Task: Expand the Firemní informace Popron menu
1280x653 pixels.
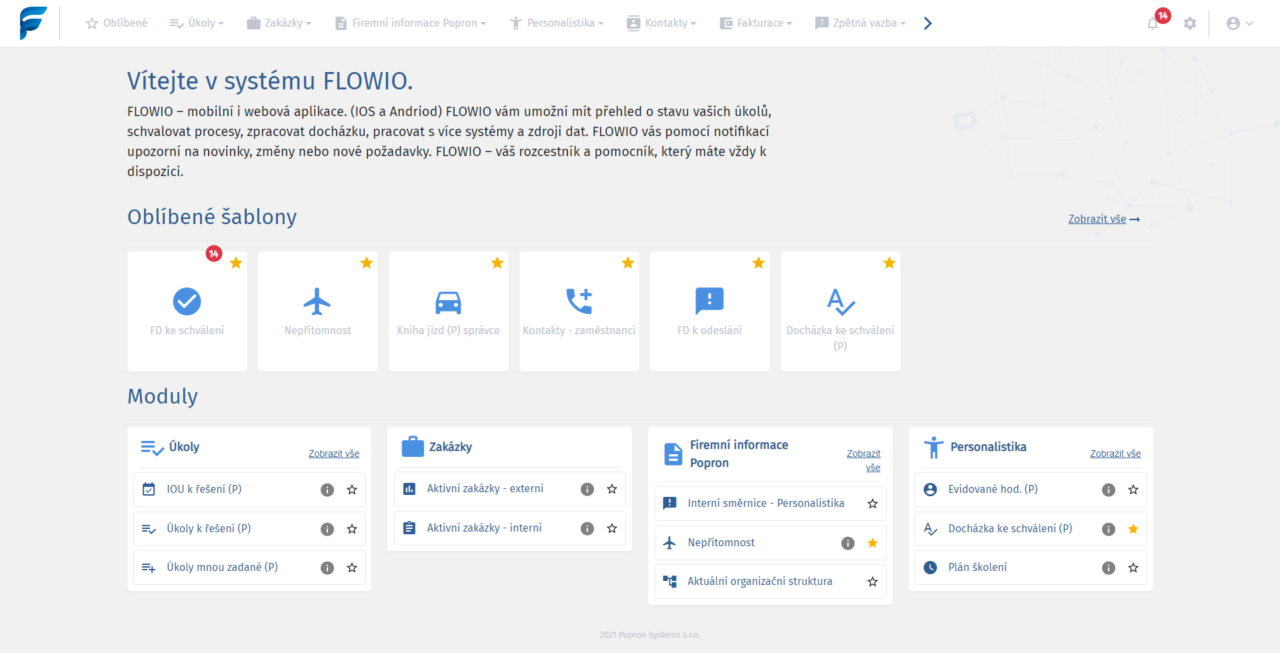Action: [410, 23]
